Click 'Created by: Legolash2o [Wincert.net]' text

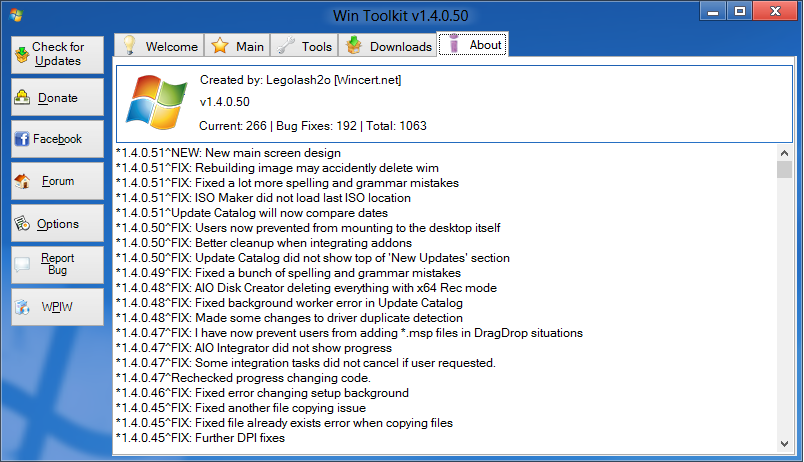[x=300, y=80]
